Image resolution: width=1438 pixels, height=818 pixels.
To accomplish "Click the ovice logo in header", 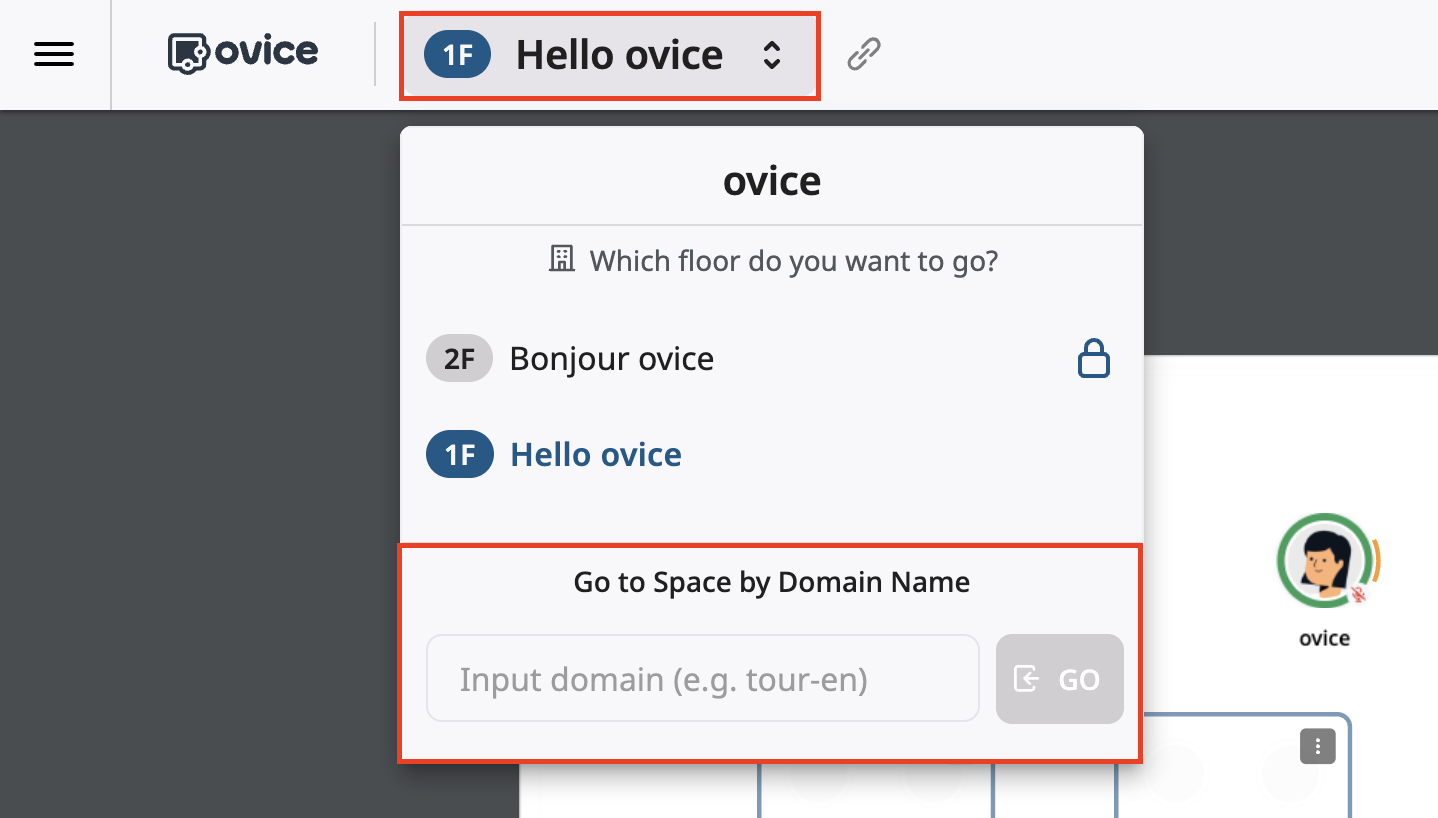I will point(243,53).
